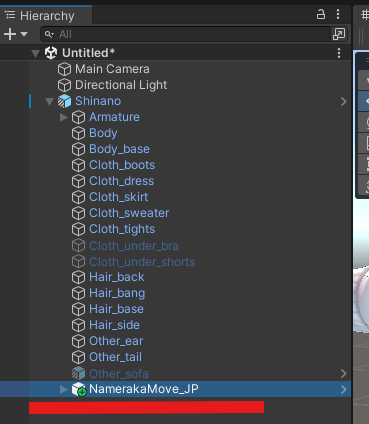Click the cube icon of Cloth_sweater

pyautogui.click(x=78, y=213)
